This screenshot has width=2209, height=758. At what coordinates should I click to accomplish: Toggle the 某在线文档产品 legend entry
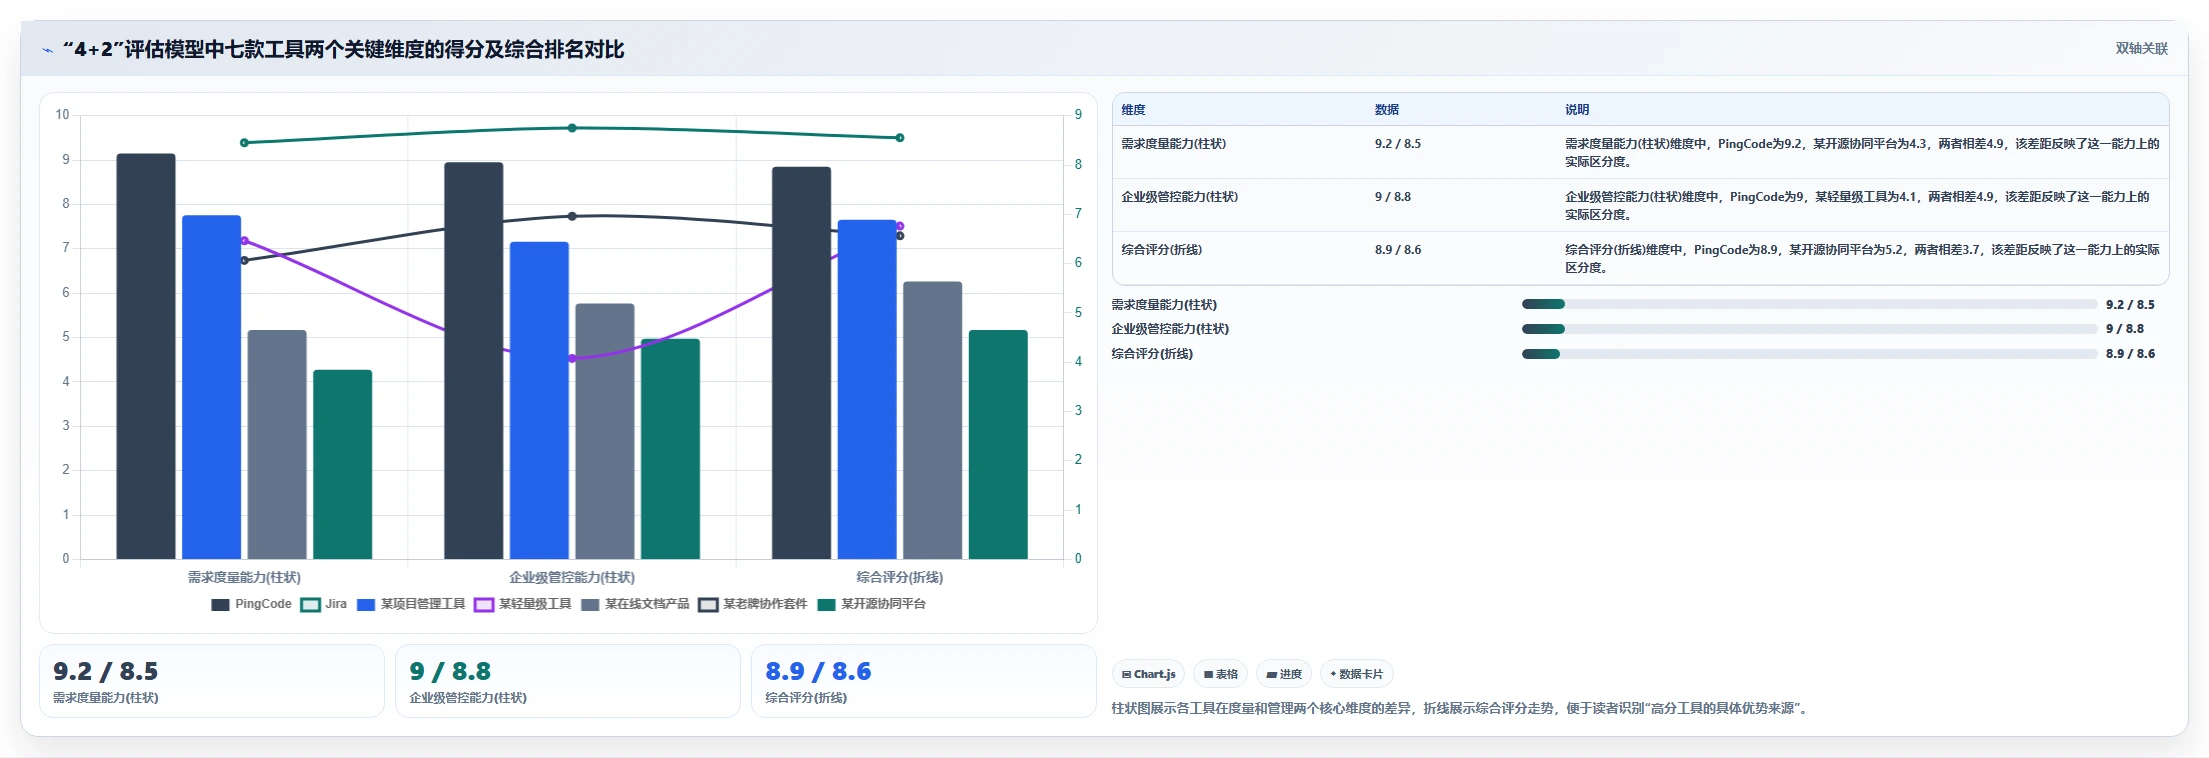pyautogui.click(x=635, y=604)
